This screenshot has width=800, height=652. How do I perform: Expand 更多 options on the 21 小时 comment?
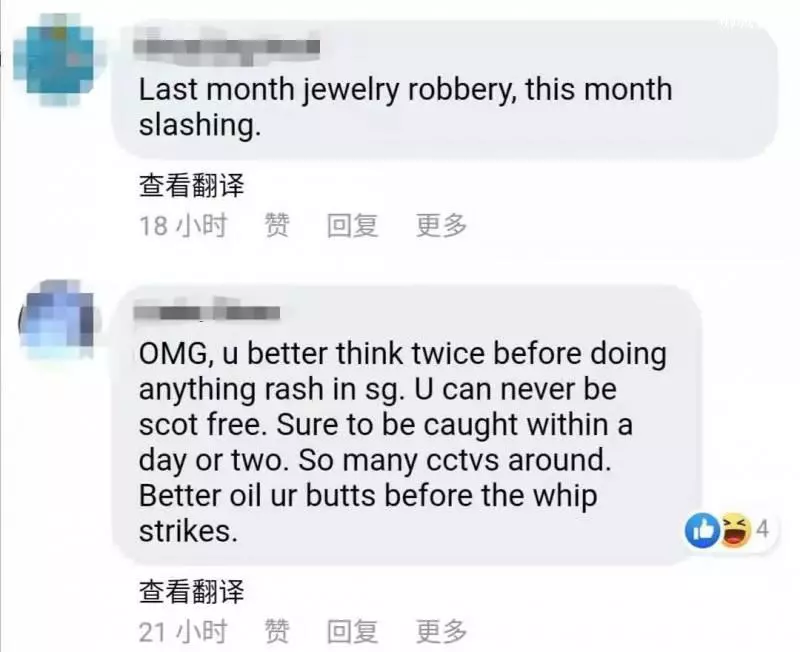pos(441,631)
